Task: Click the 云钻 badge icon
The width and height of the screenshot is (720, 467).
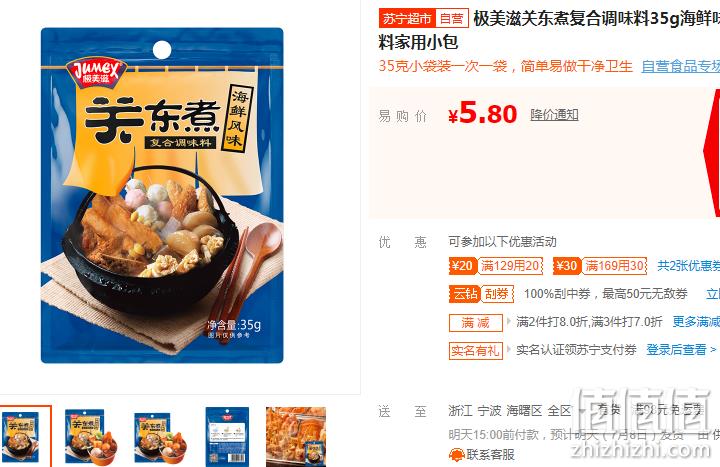Action: tap(464, 294)
